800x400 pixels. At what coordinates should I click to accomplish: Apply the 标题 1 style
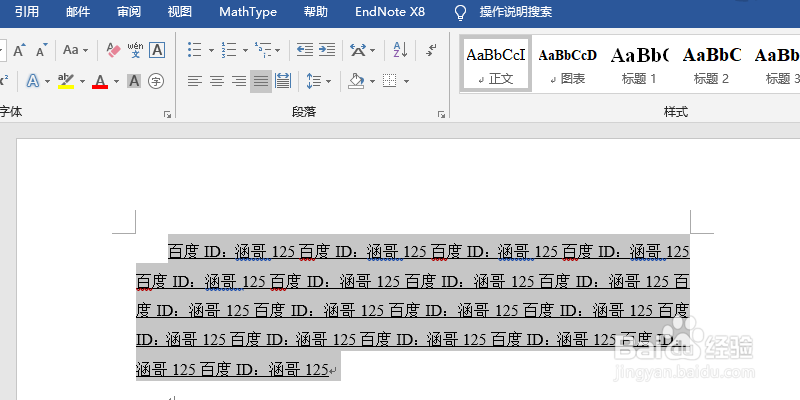639,64
